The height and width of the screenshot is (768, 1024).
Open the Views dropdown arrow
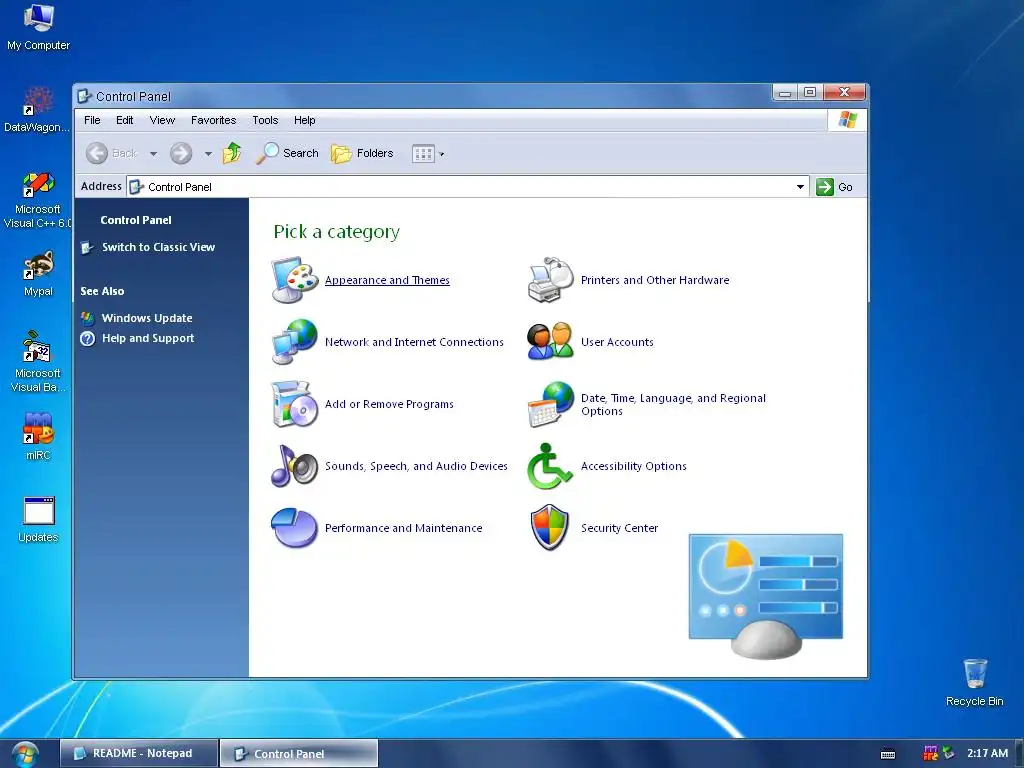tap(441, 154)
